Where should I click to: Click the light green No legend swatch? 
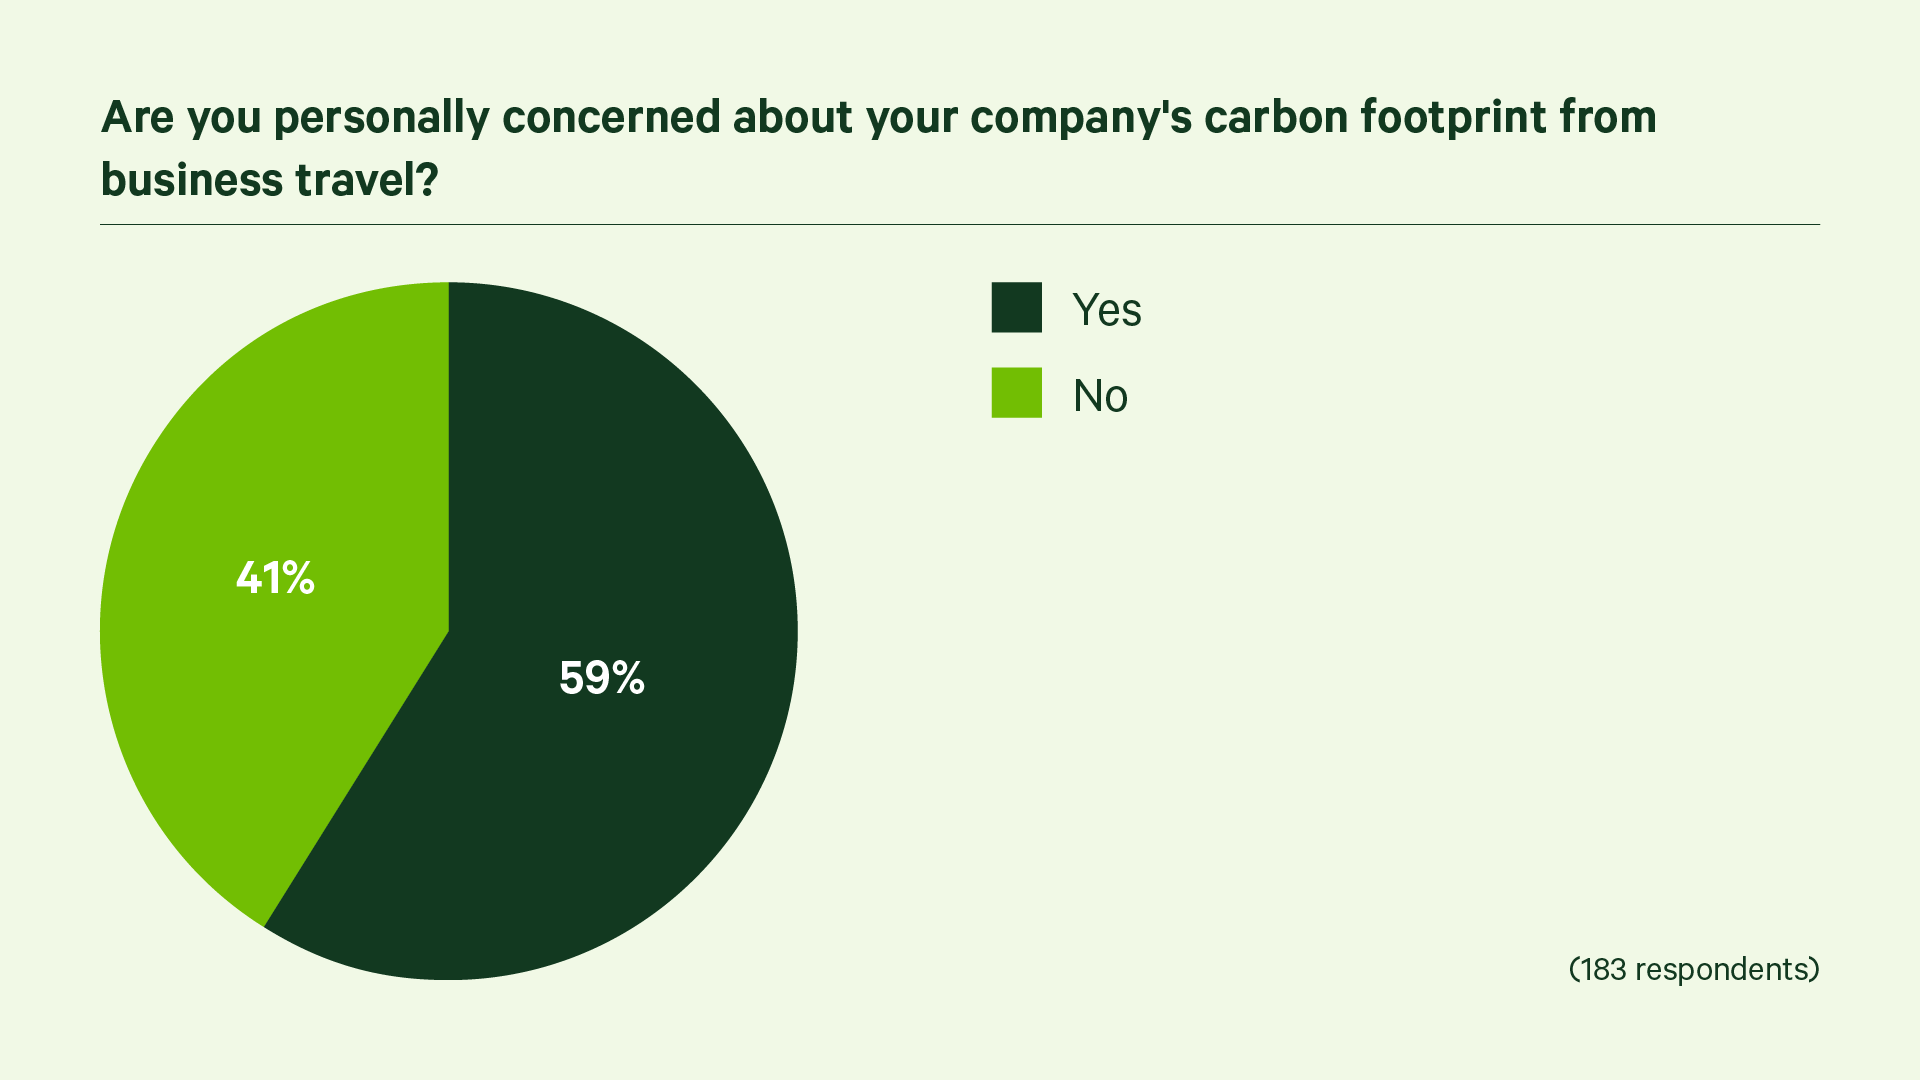pos(1016,393)
